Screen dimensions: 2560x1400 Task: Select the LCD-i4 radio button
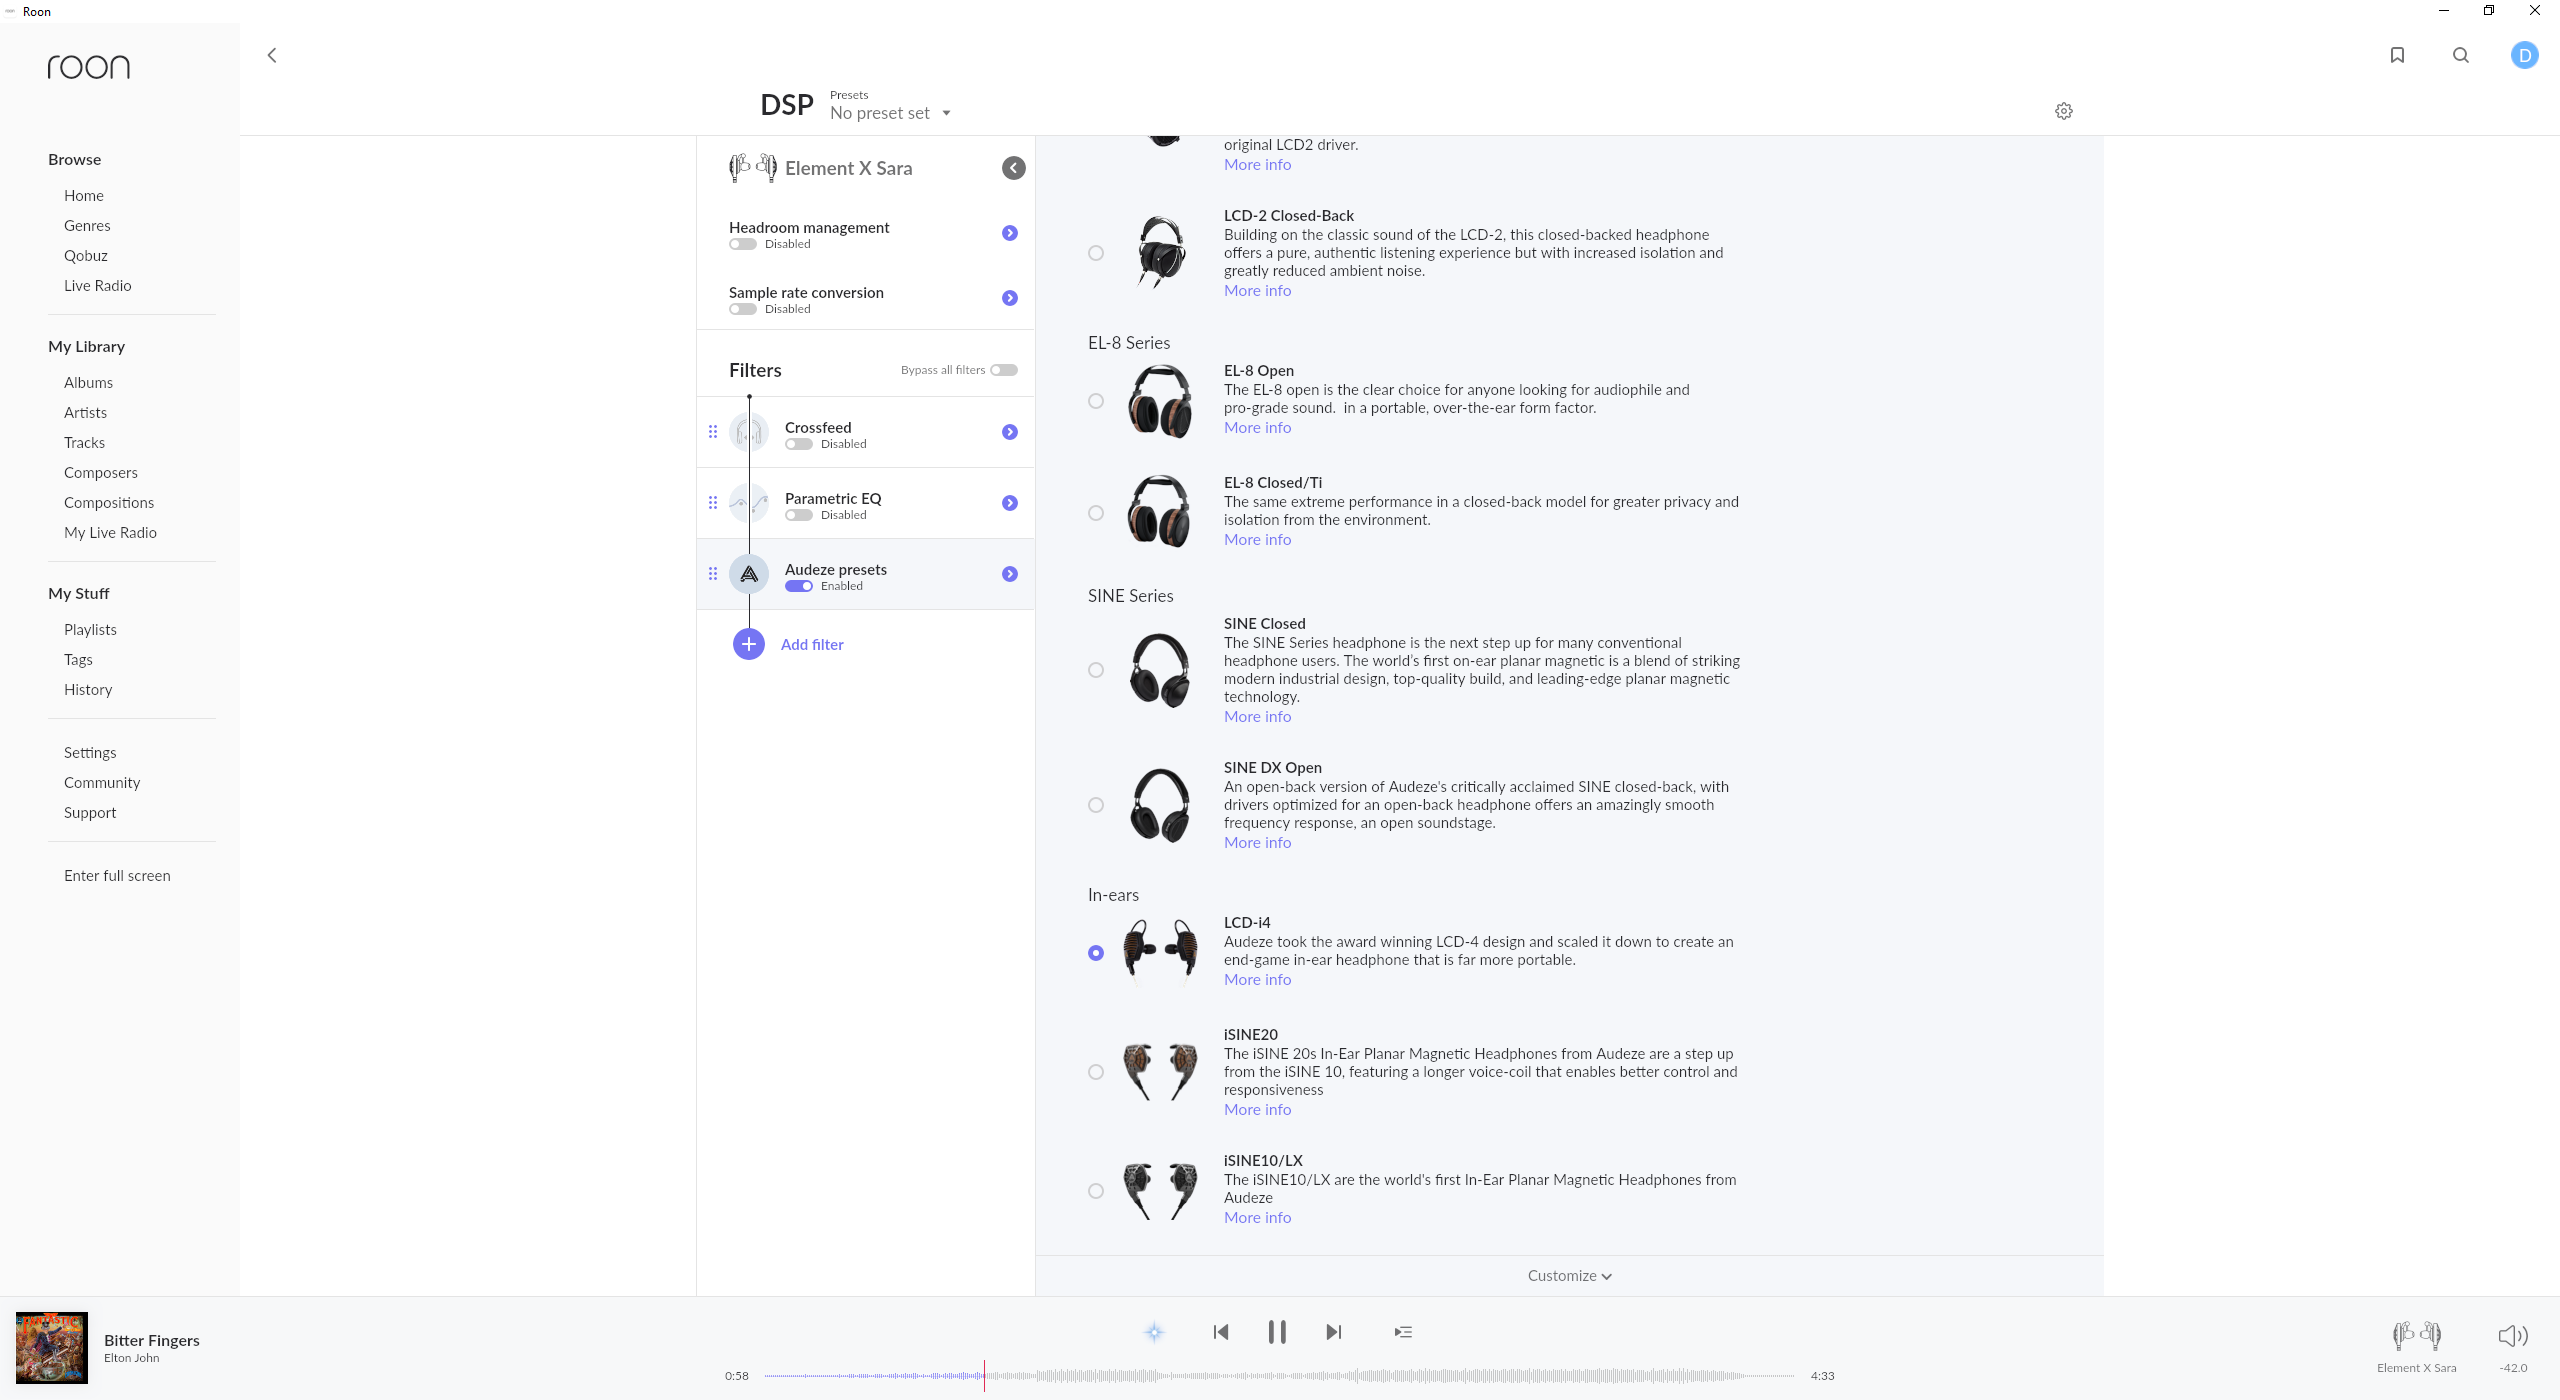coord(1096,953)
